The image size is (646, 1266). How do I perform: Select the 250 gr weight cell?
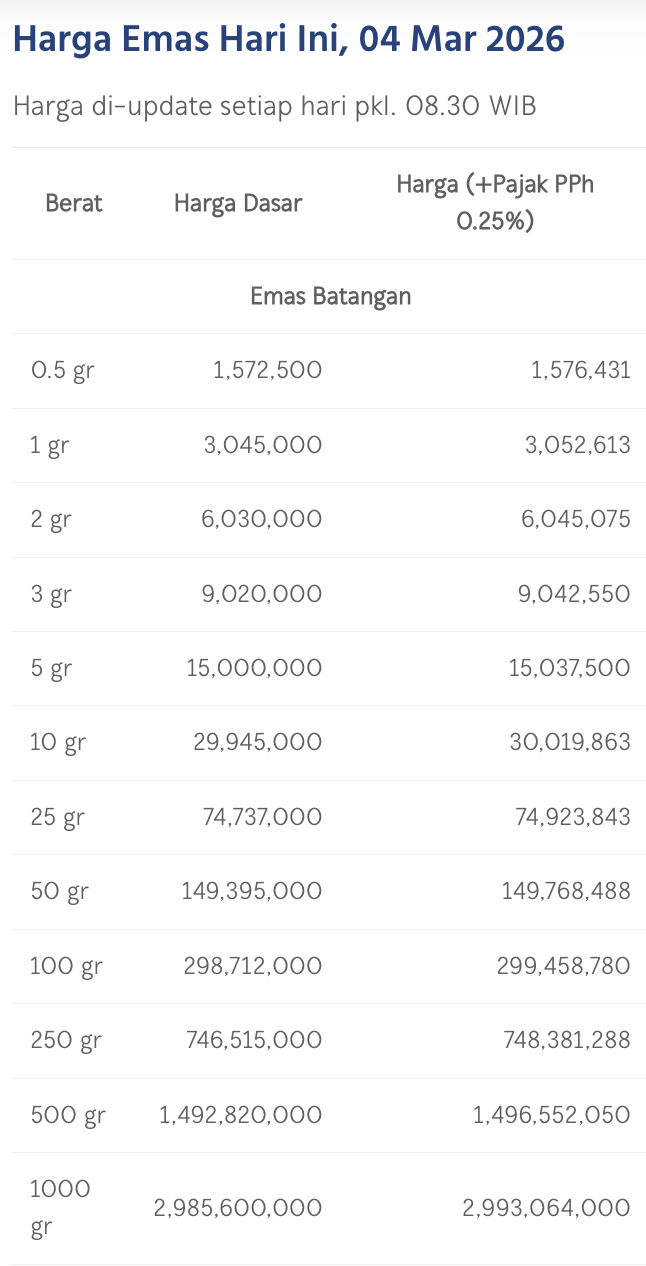66,1041
